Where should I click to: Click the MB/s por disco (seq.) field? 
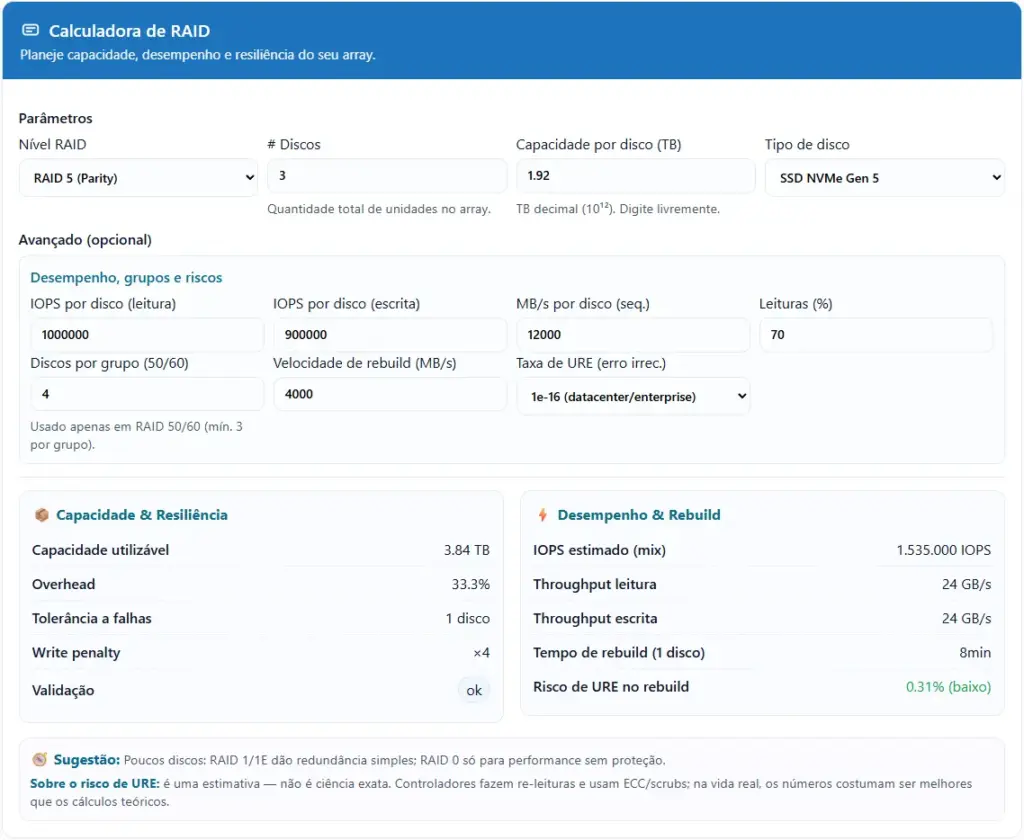633,334
